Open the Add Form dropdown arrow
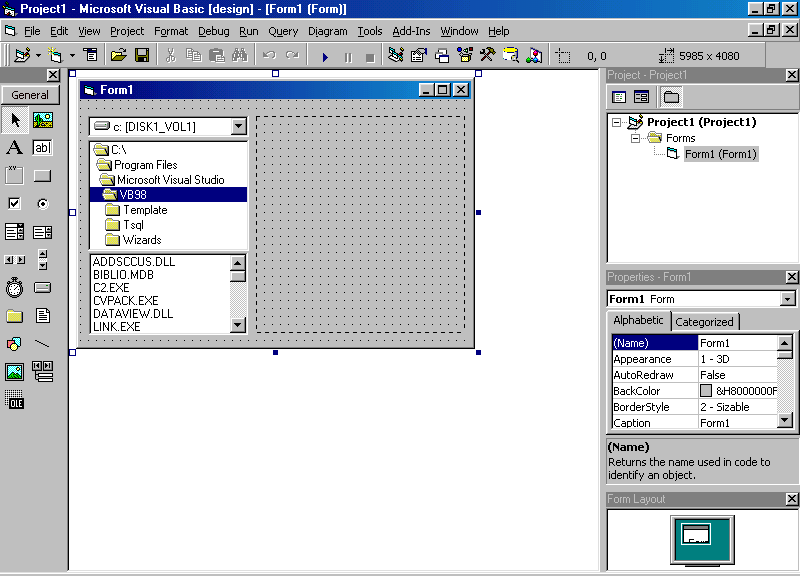The image size is (800, 576). click(x=72, y=55)
